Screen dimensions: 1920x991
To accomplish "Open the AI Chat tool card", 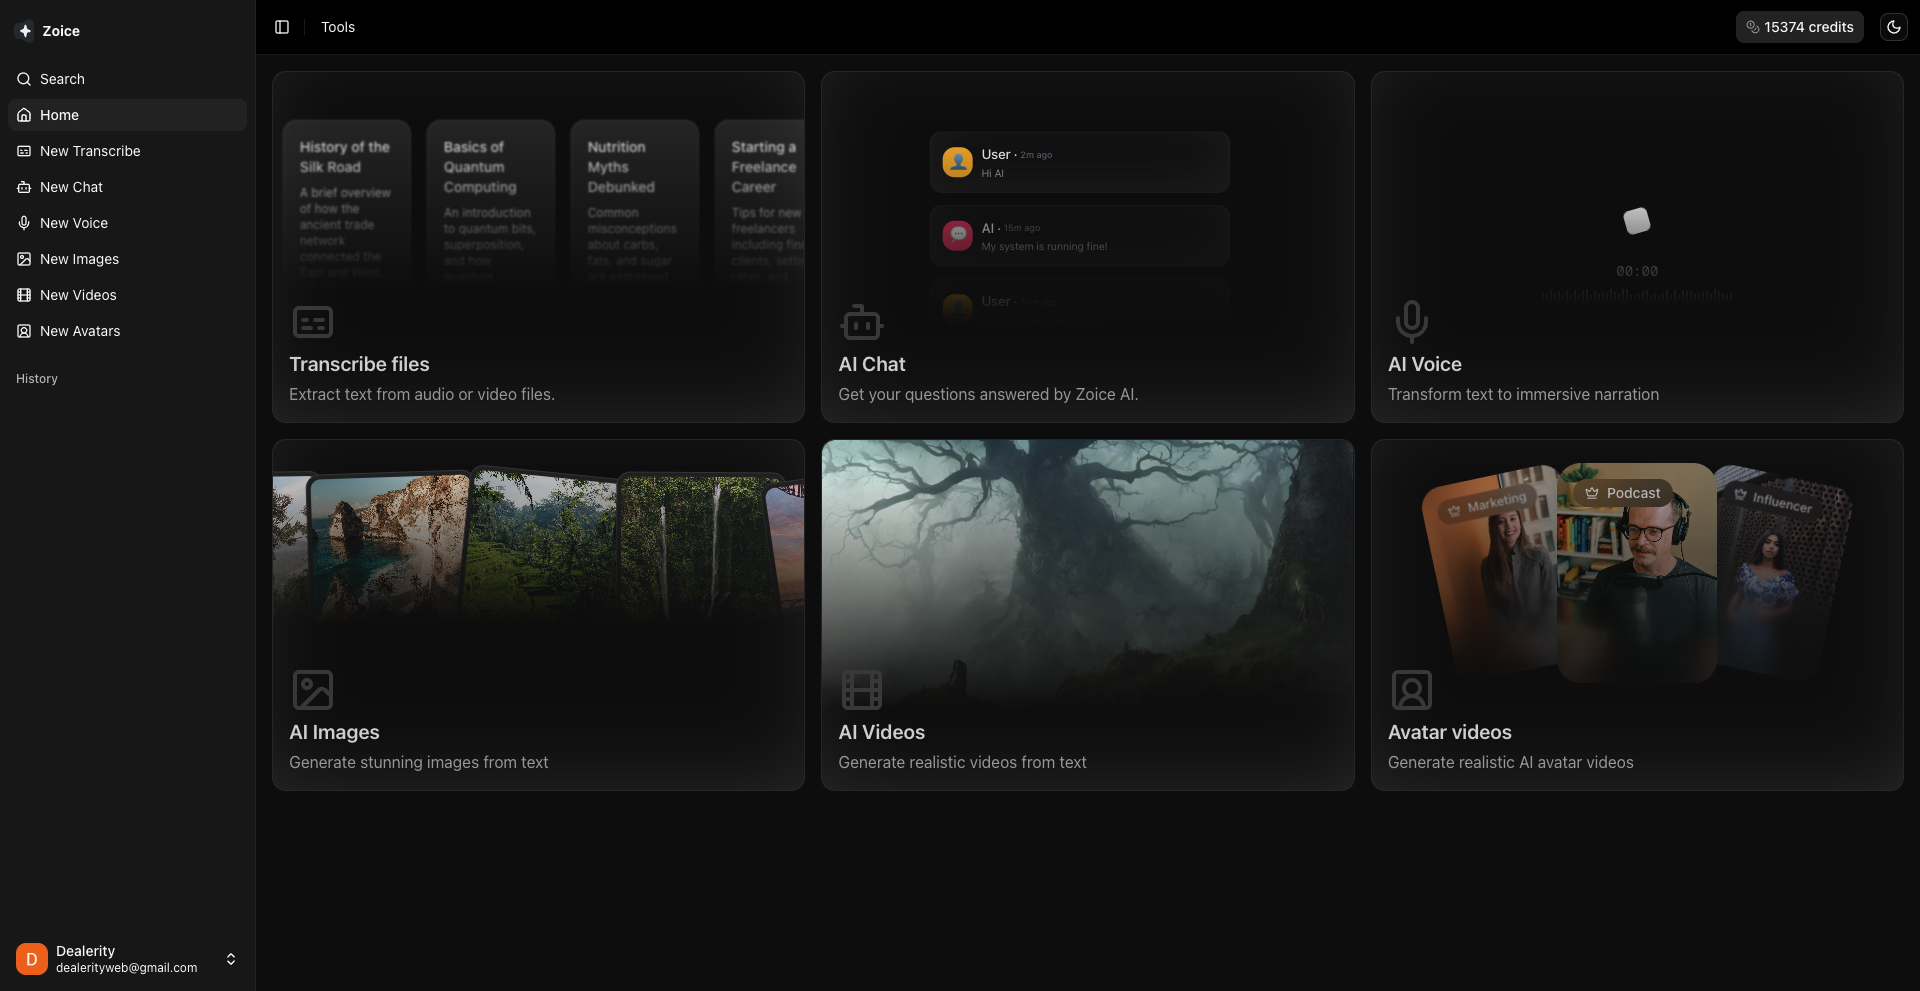I will coord(1087,247).
